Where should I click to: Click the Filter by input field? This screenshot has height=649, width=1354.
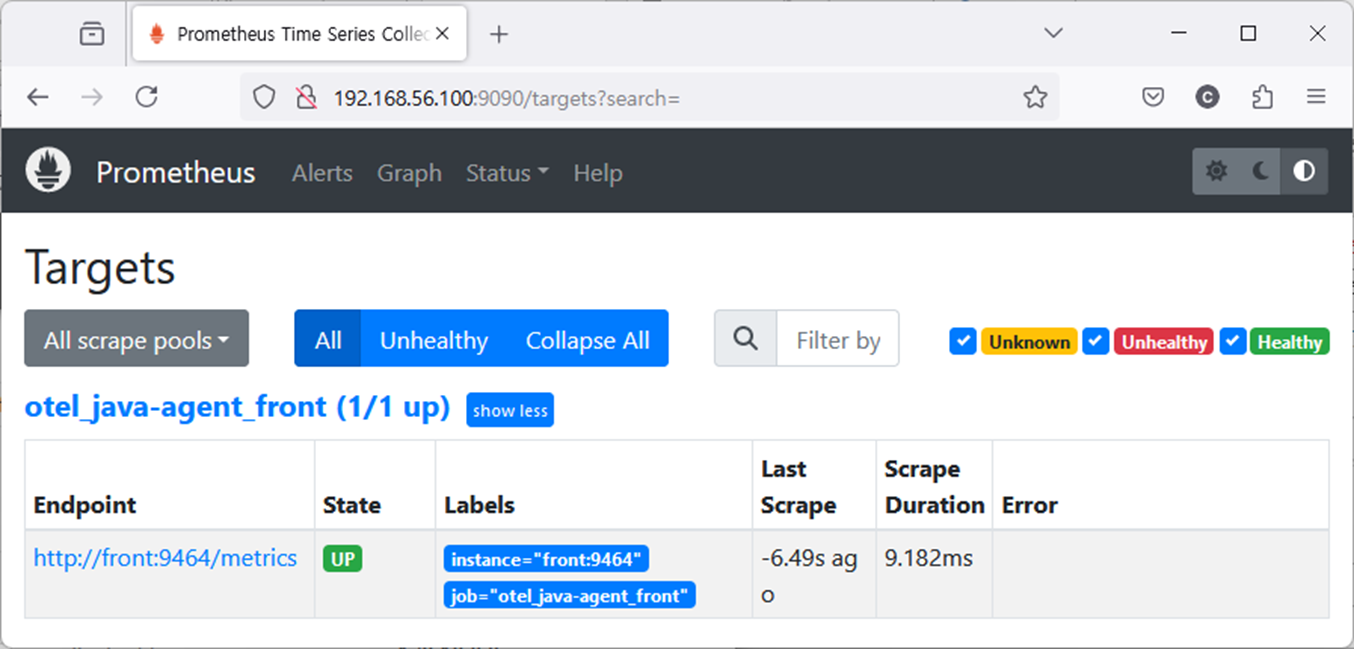click(x=838, y=339)
